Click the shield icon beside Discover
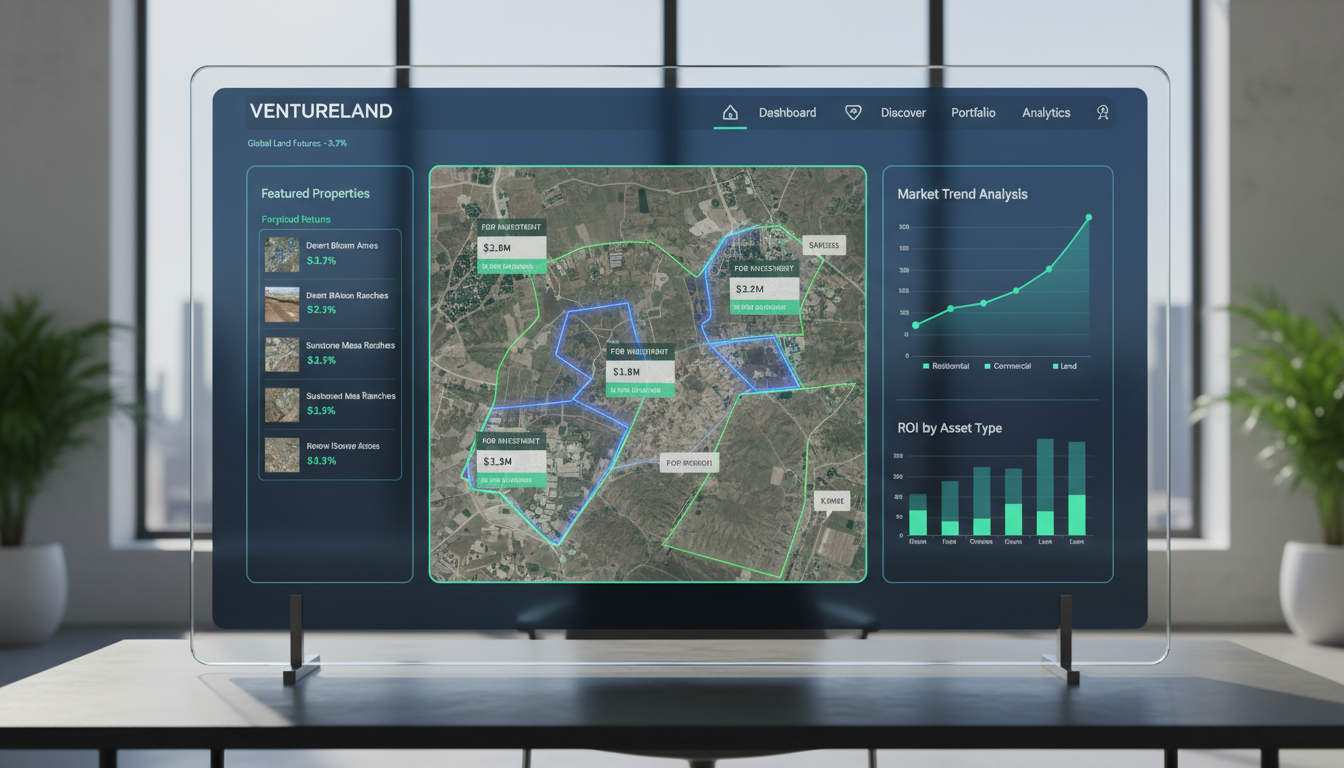Screen dimensions: 1344x768 [x=853, y=113]
